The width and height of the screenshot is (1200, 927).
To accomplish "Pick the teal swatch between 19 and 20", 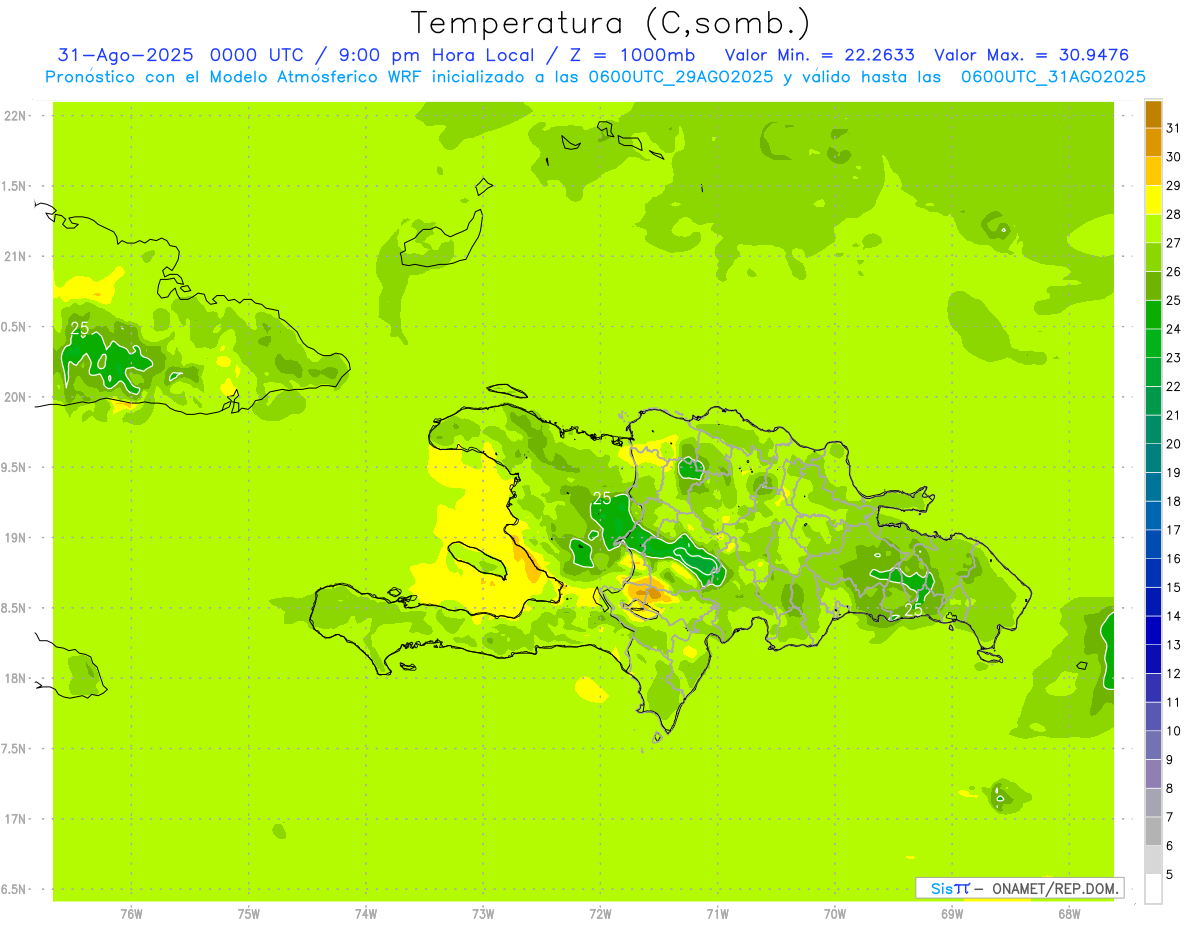I will (x=1153, y=458).
